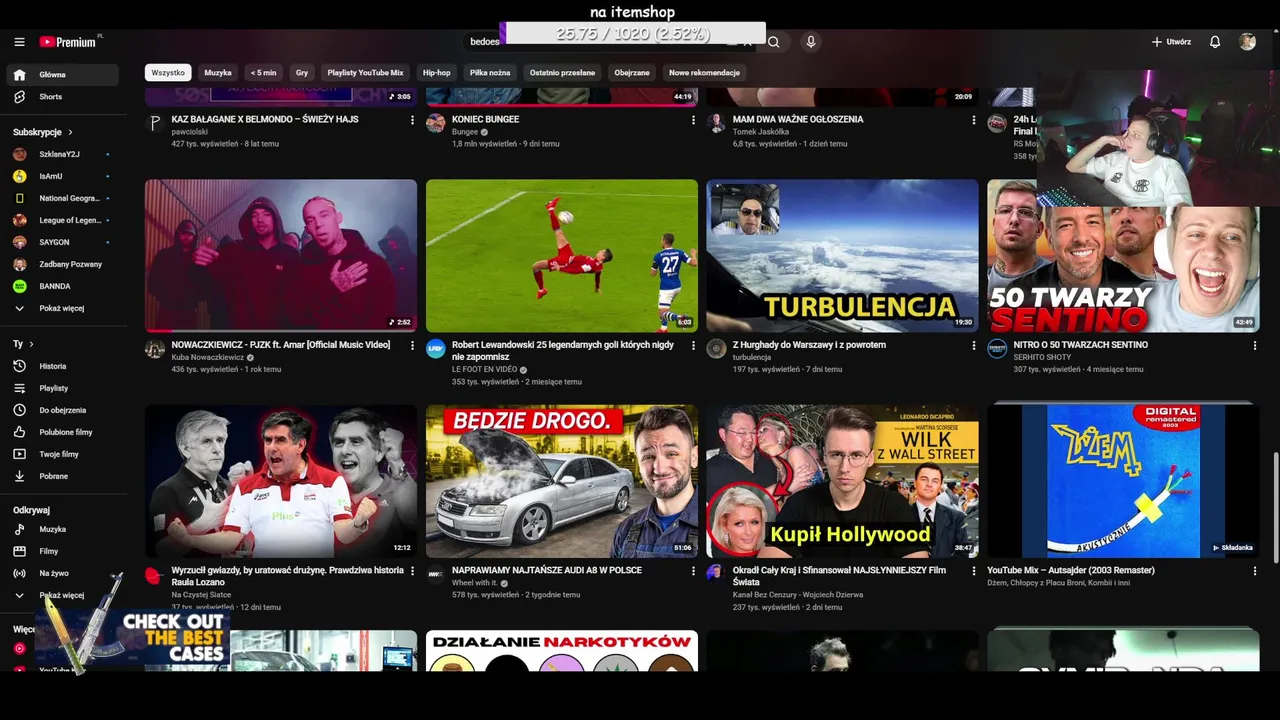Open SzklanaY2J channel subscription
Screen dimensions: 1280x720
62,154
